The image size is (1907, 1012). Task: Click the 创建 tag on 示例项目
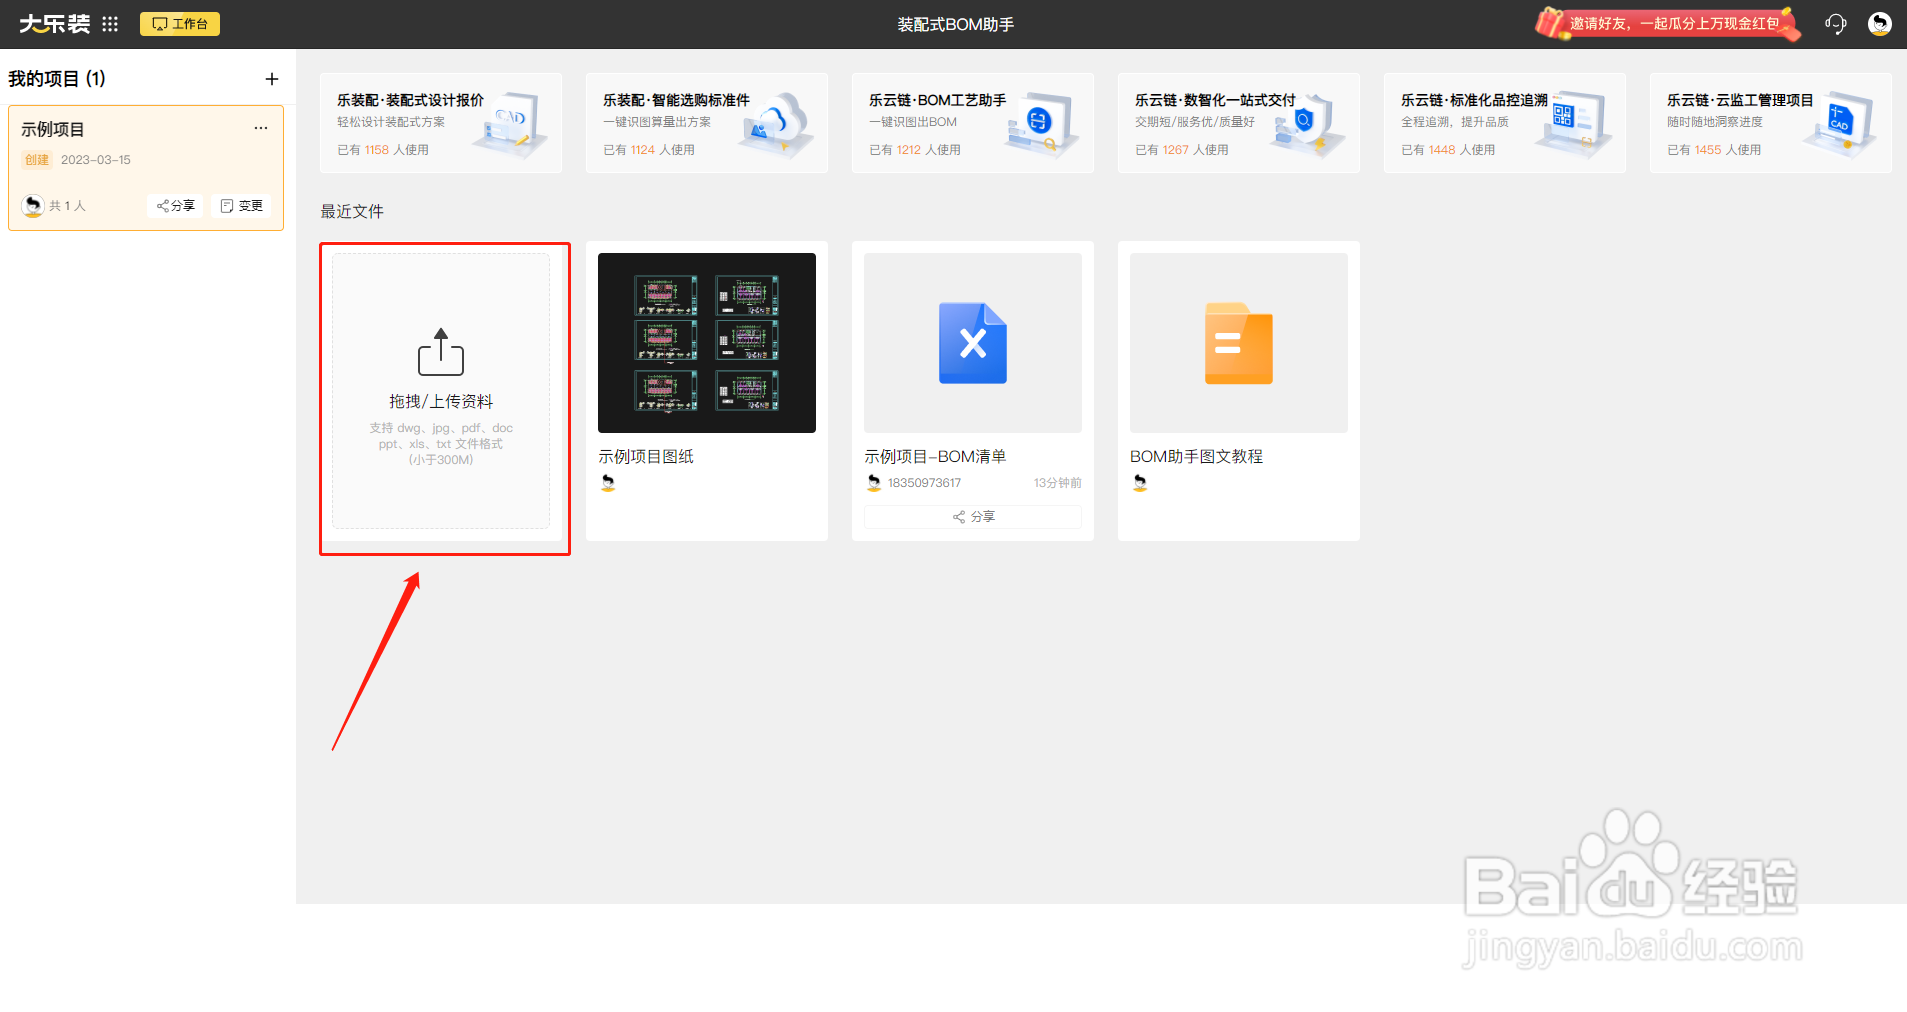click(x=37, y=160)
